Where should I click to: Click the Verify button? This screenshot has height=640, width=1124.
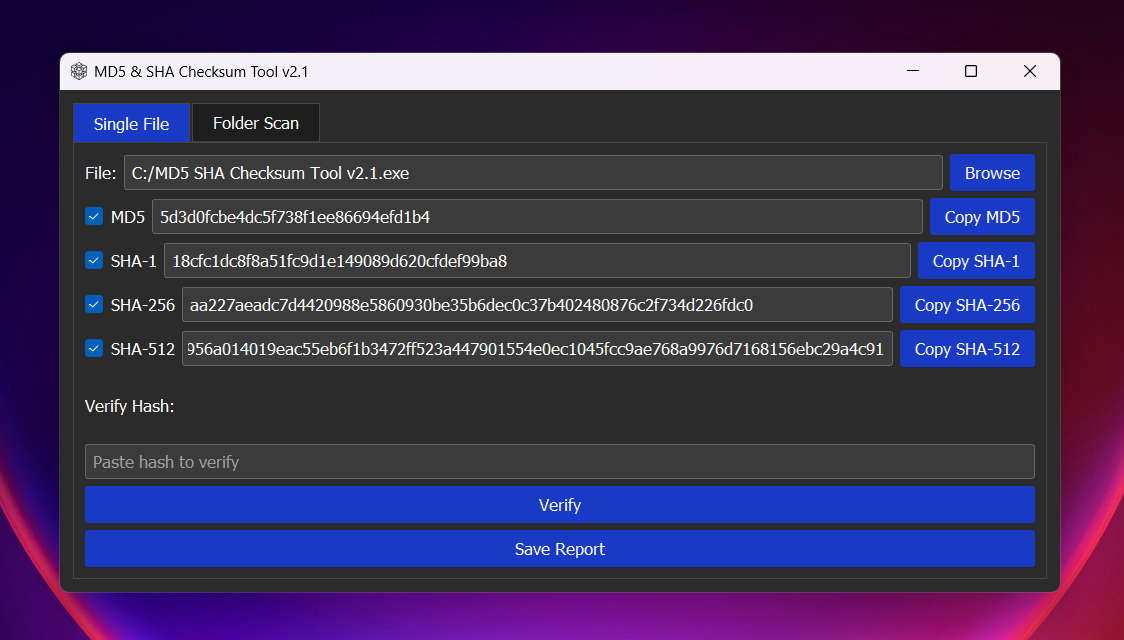coord(559,505)
